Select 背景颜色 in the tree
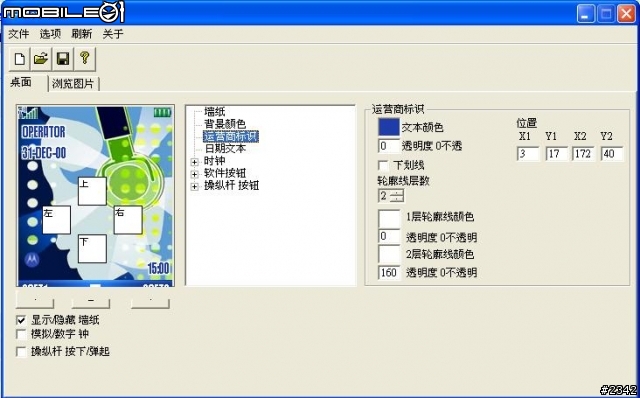The height and width of the screenshot is (398, 640). coord(225,123)
